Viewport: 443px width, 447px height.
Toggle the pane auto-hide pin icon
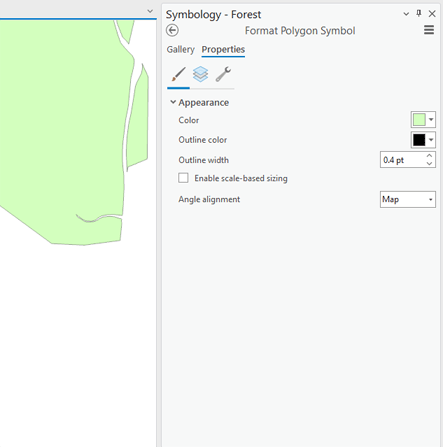coord(419,13)
